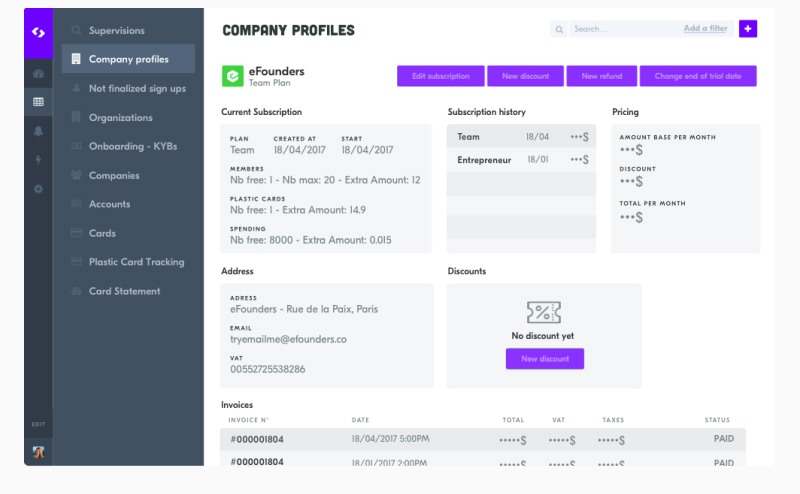
Task: Click New discount button in header
Action: pos(525,76)
